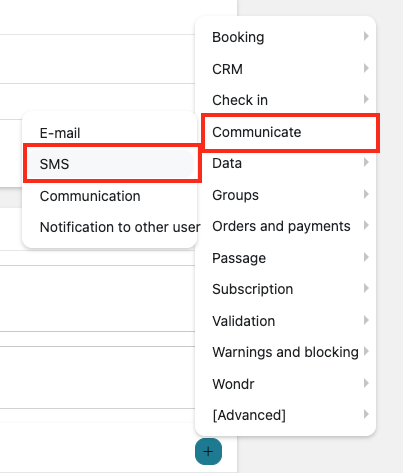Click the Wondr submenu arrow
This screenshot has height=473, width=403.
(366, 383)
